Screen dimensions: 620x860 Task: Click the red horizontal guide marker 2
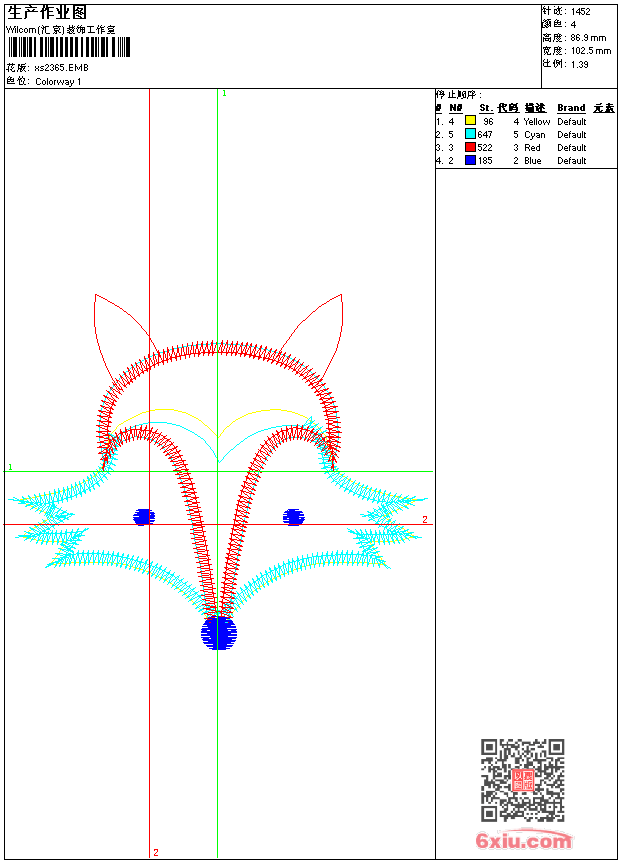(x=425, y=519)
